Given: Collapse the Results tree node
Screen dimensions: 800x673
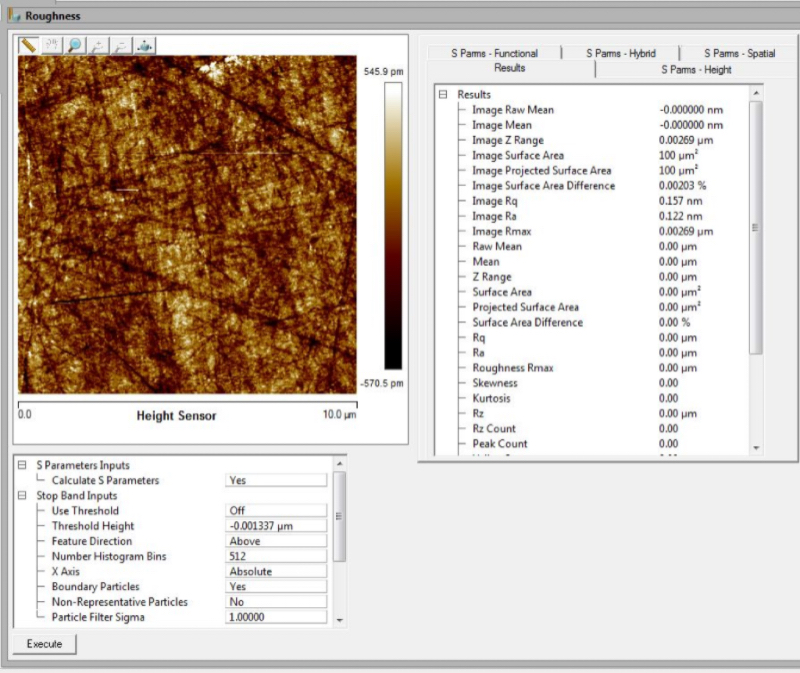Looking at the screenshot, I should click(x=442, y=95).
